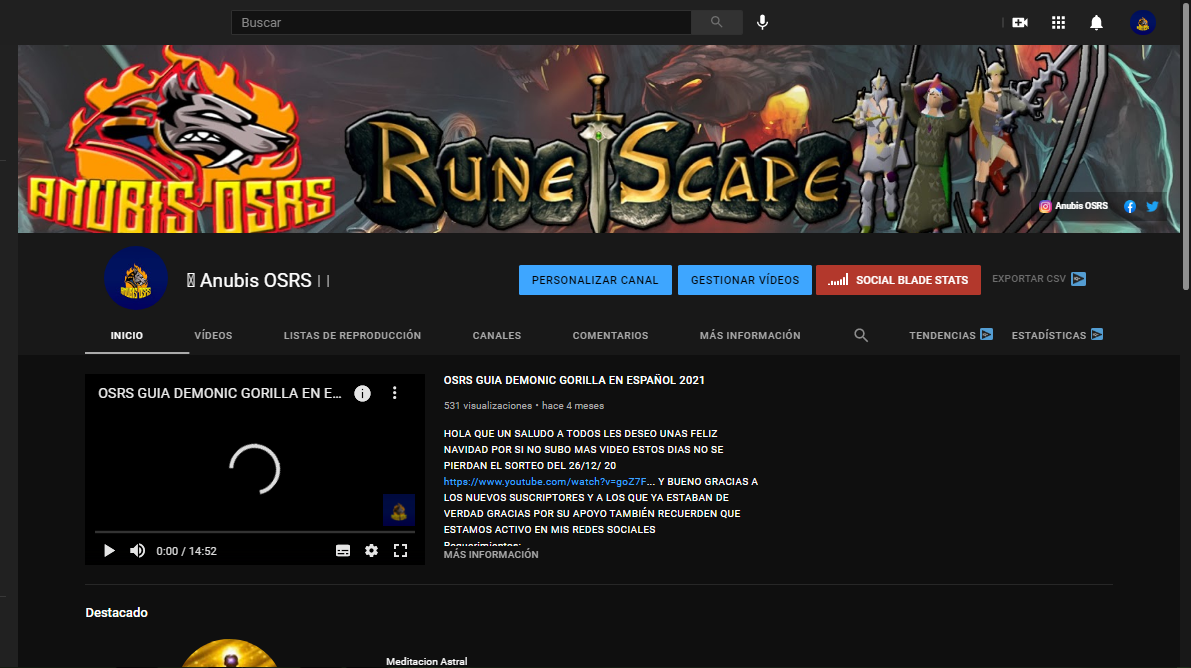Viewport: 1191px width, 668px height.
Task: Open Tendencias tab
Action: pos(950,335)
